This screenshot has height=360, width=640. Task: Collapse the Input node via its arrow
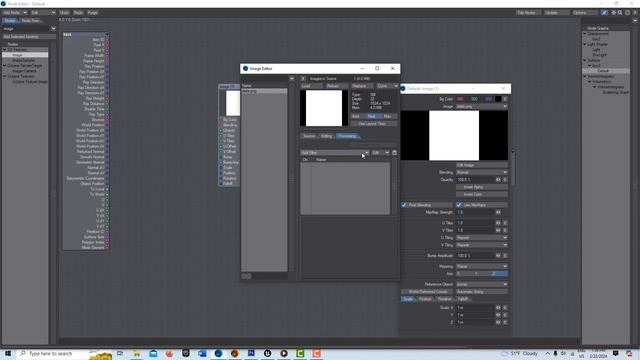[x=107, y=35]
